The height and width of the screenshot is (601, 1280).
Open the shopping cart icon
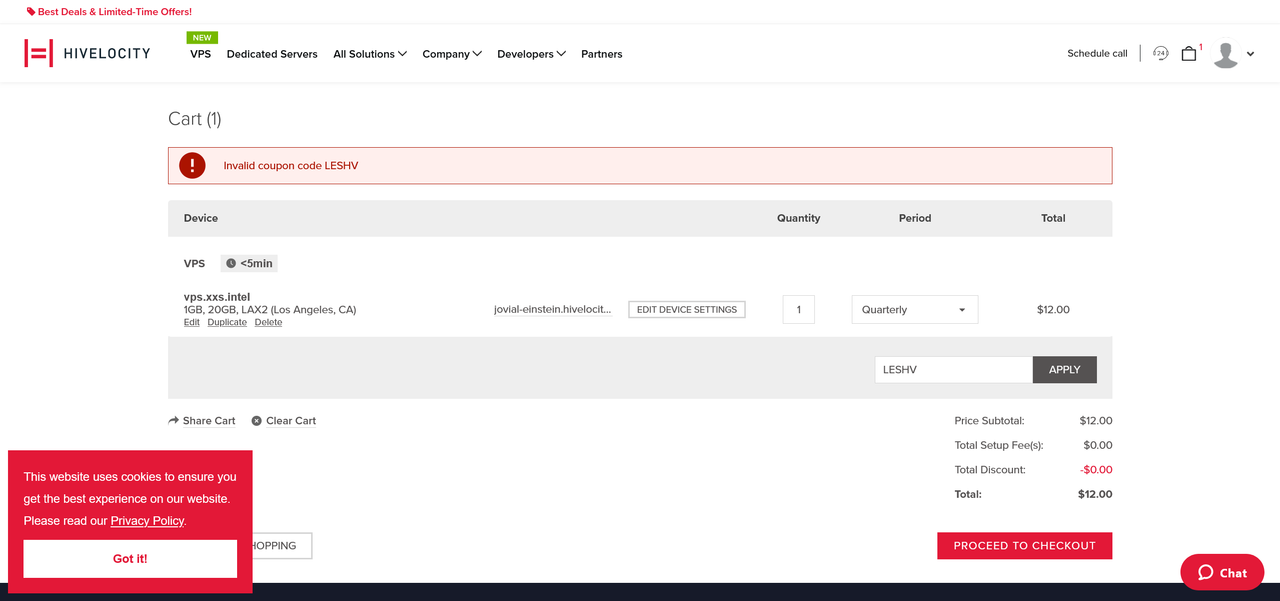coord(1189,54)
